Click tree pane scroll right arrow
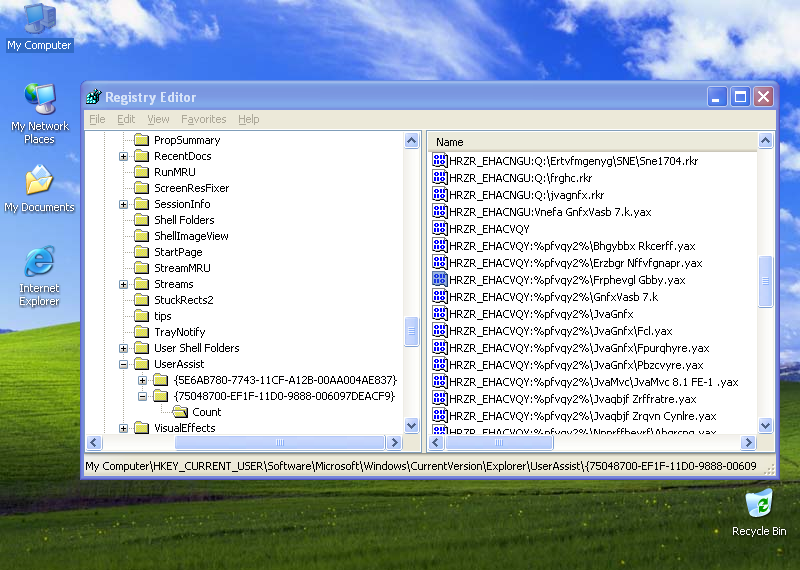Screen dimensions: 800x570 (394, 442)
